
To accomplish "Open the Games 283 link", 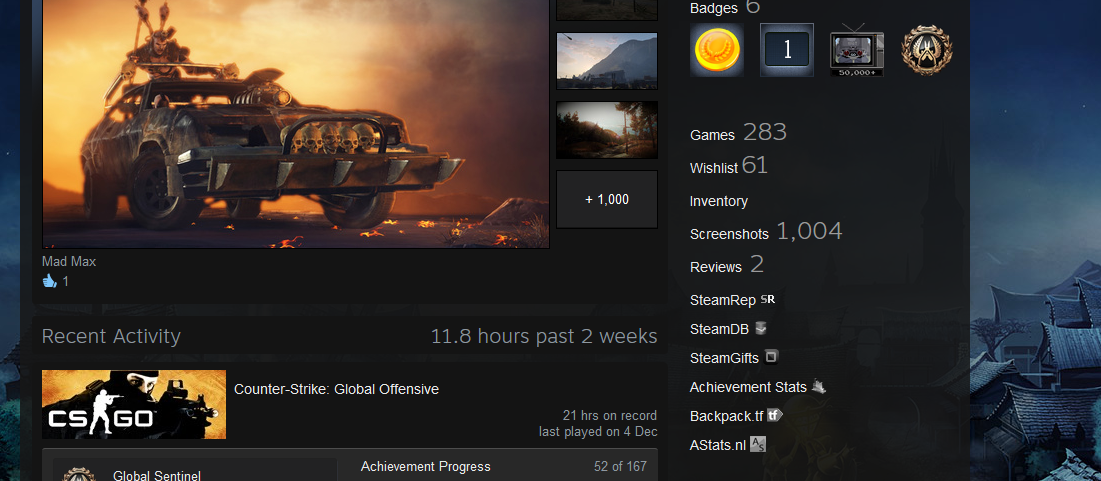I will pos(738,133).
